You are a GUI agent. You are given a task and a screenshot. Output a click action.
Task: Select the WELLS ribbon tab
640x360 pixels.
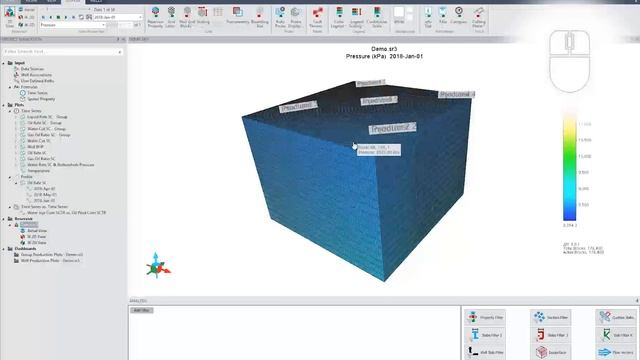click(96, 1)
